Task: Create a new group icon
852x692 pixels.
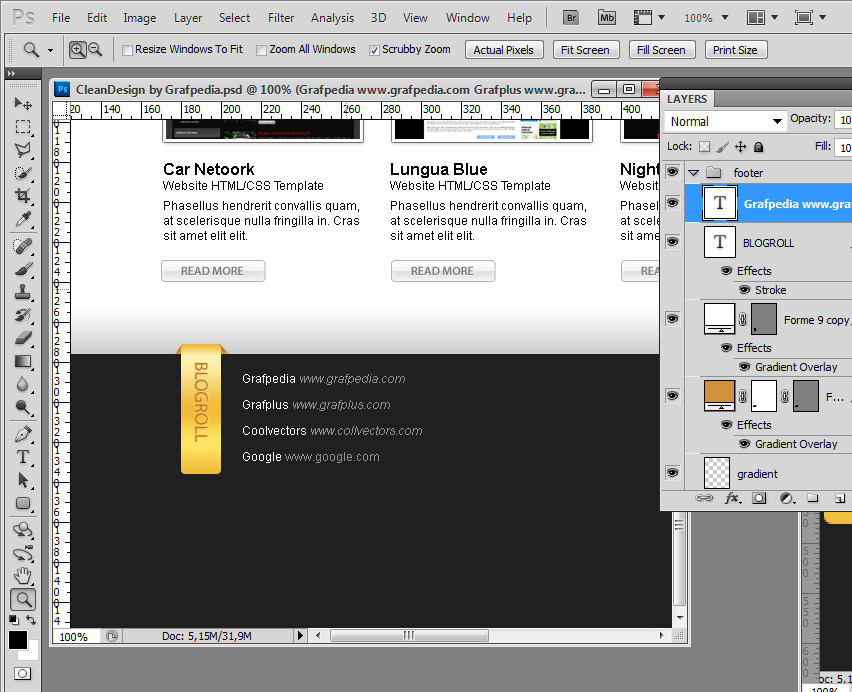Action: click(x=812, y=498)
